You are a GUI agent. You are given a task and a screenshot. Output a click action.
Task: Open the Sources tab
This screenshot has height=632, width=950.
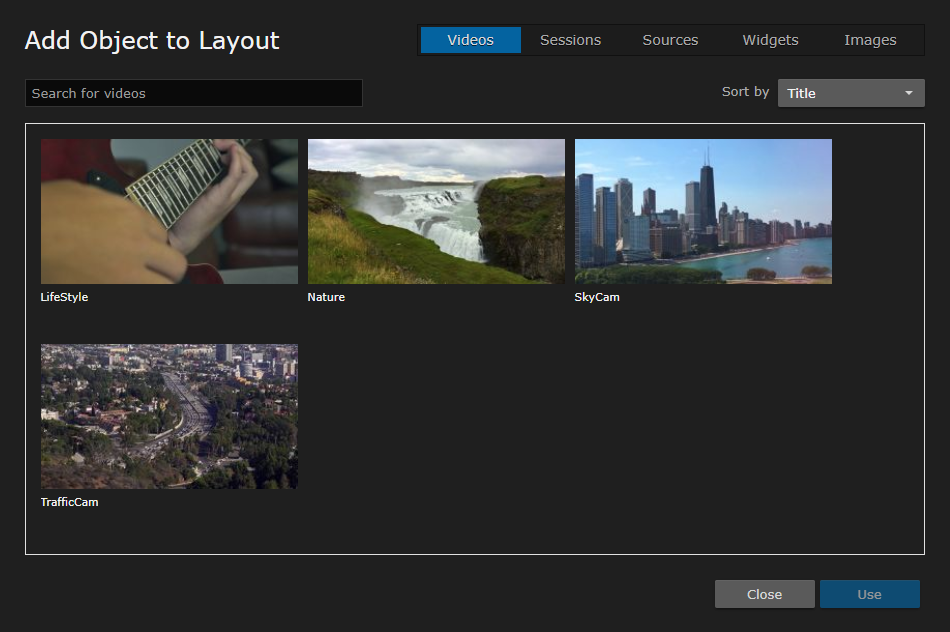click(x=670, y=40)
